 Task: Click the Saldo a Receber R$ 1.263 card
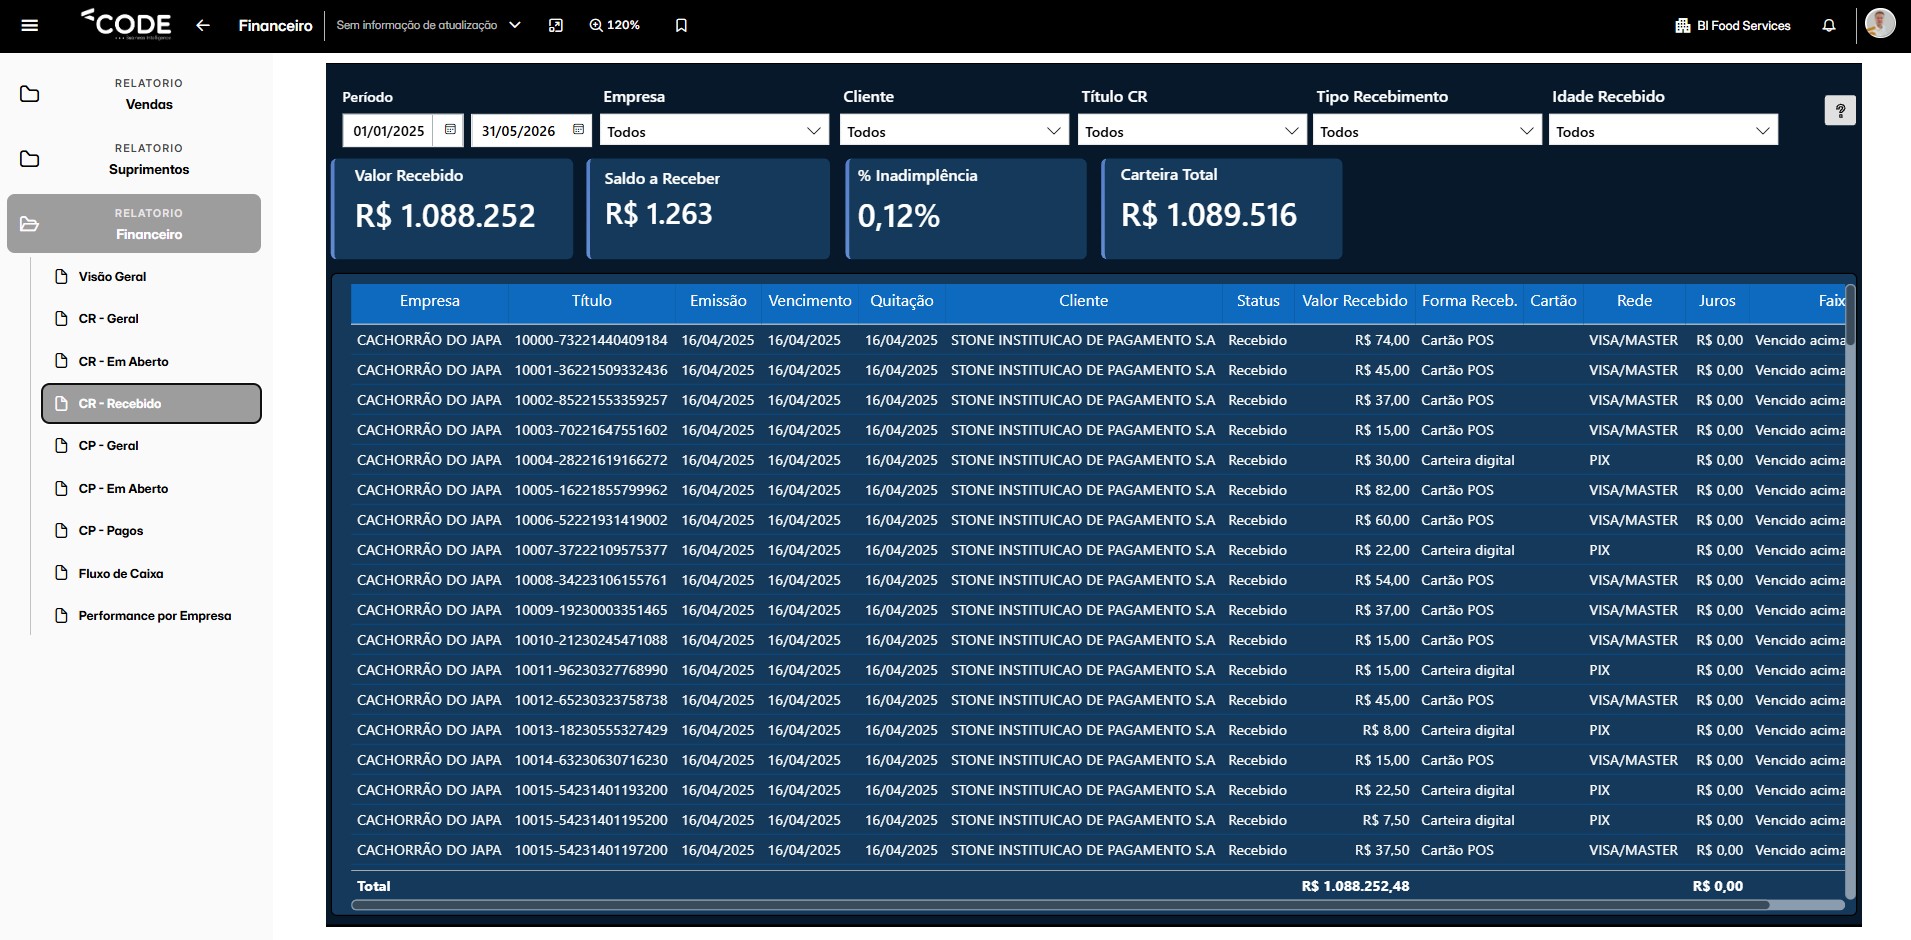point(708,209)
